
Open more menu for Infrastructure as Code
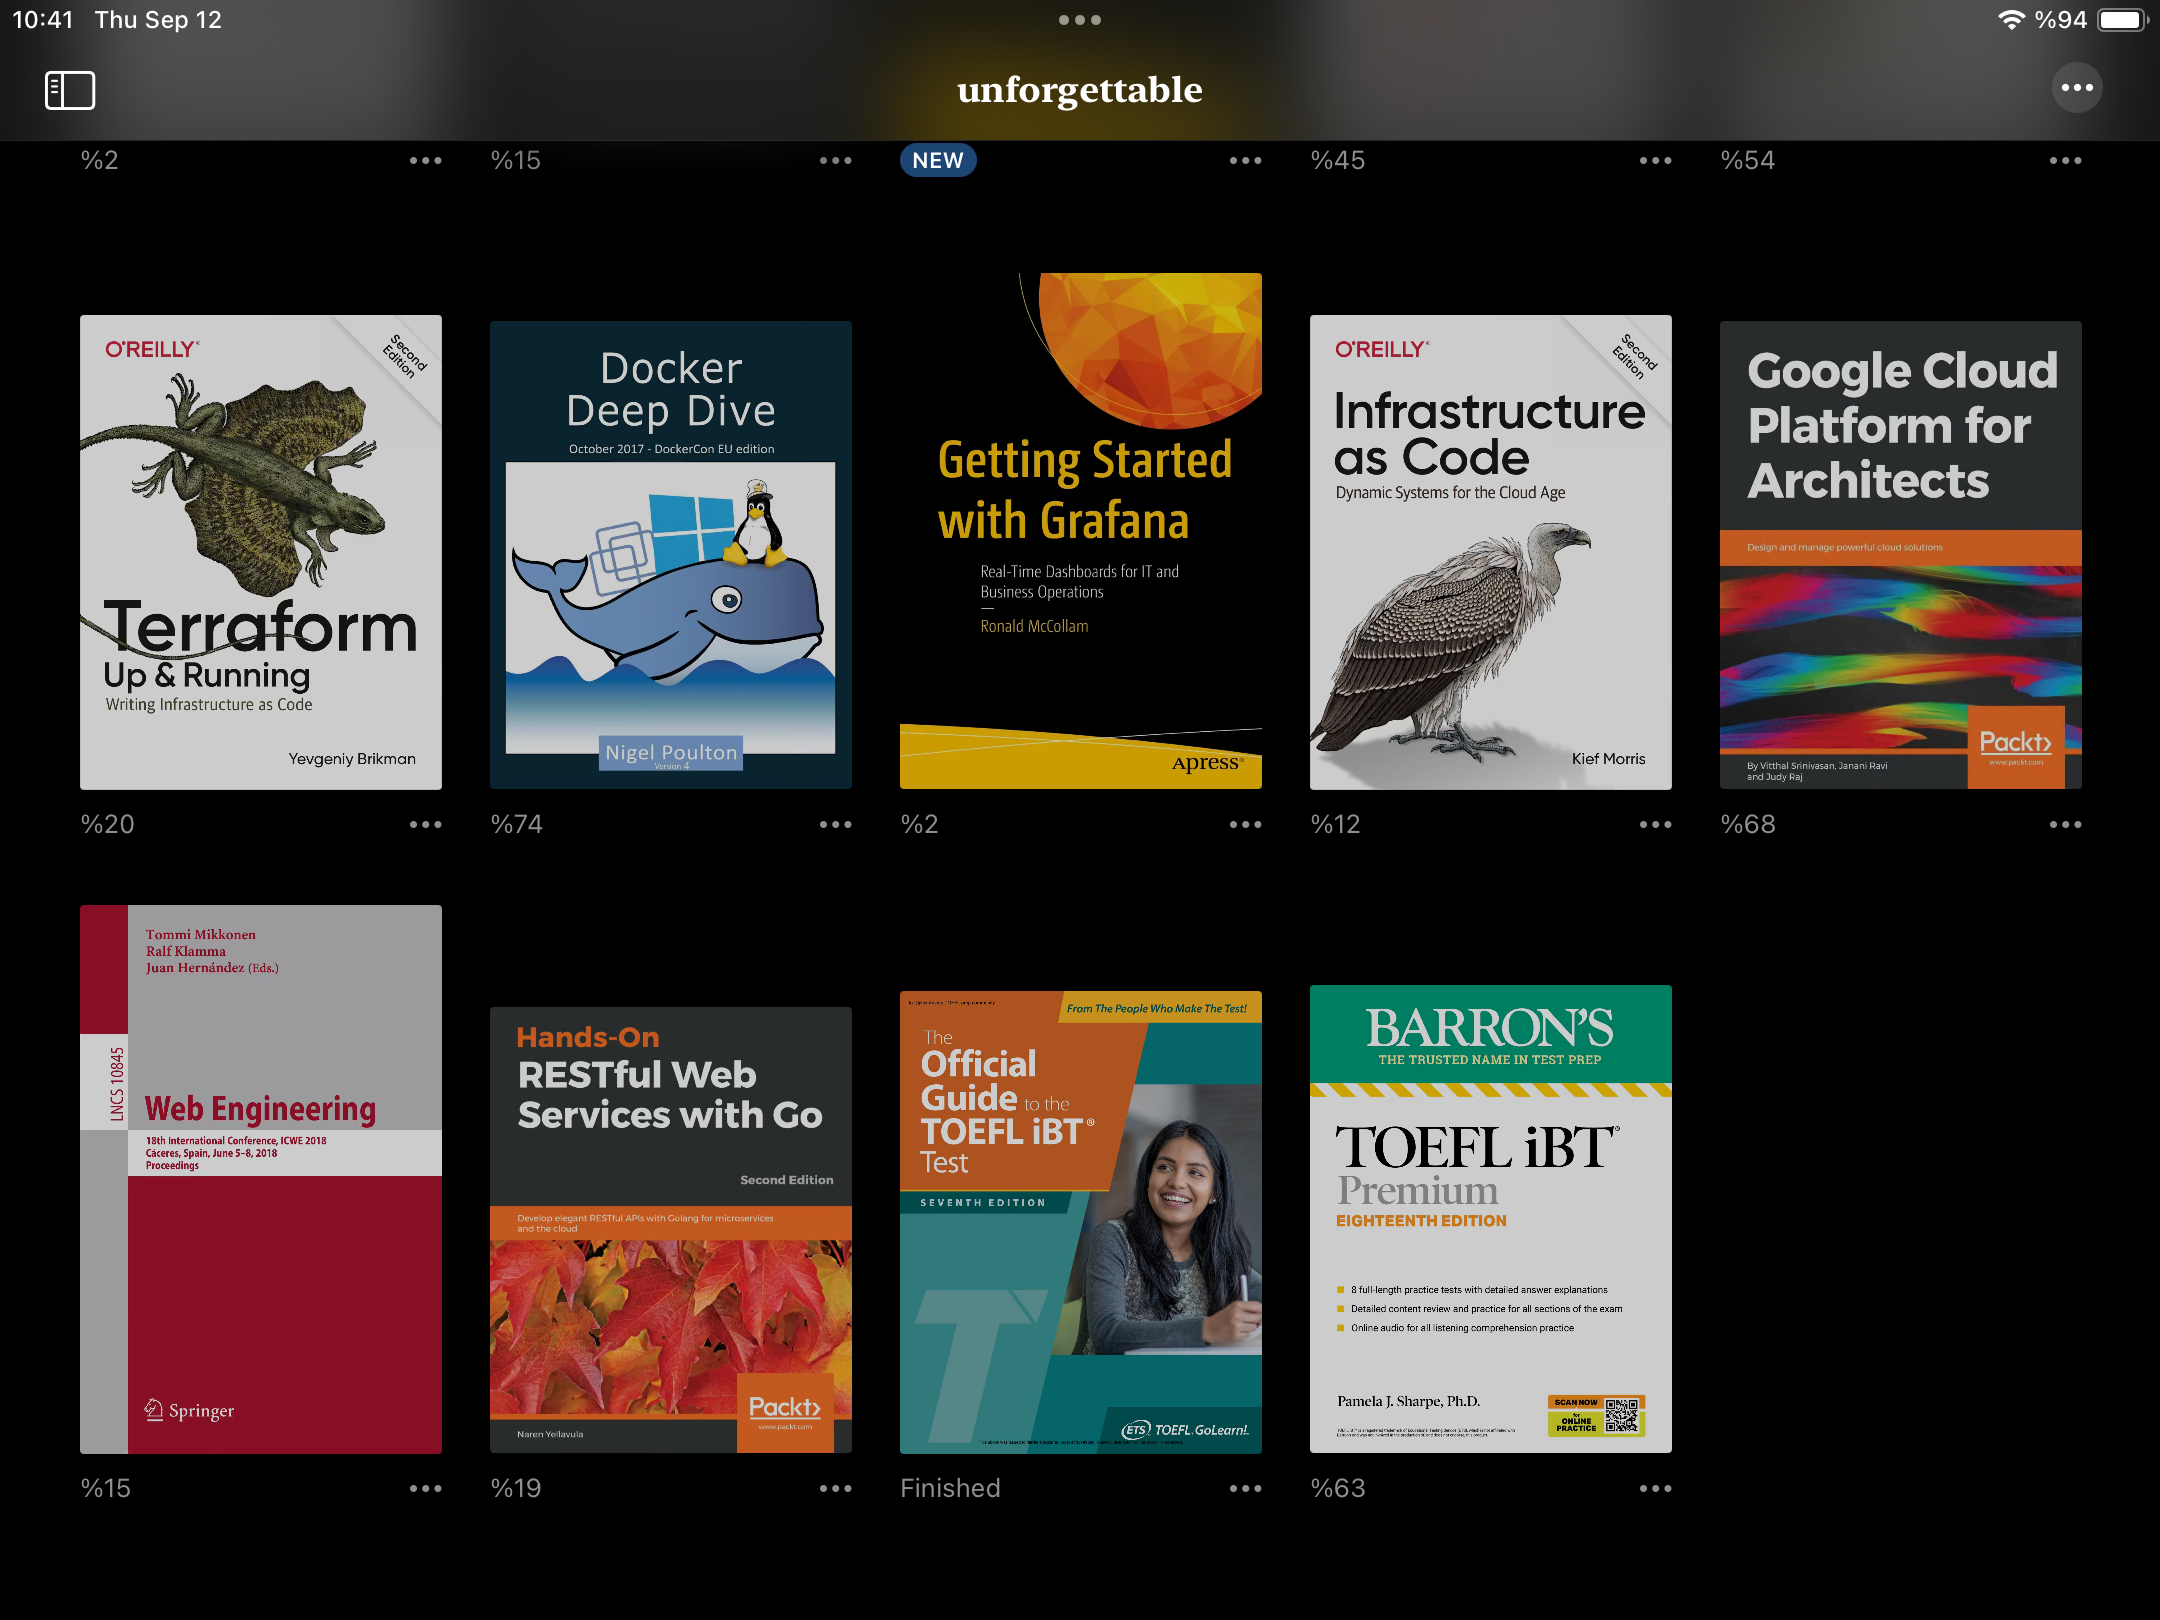coord(1655,825)
